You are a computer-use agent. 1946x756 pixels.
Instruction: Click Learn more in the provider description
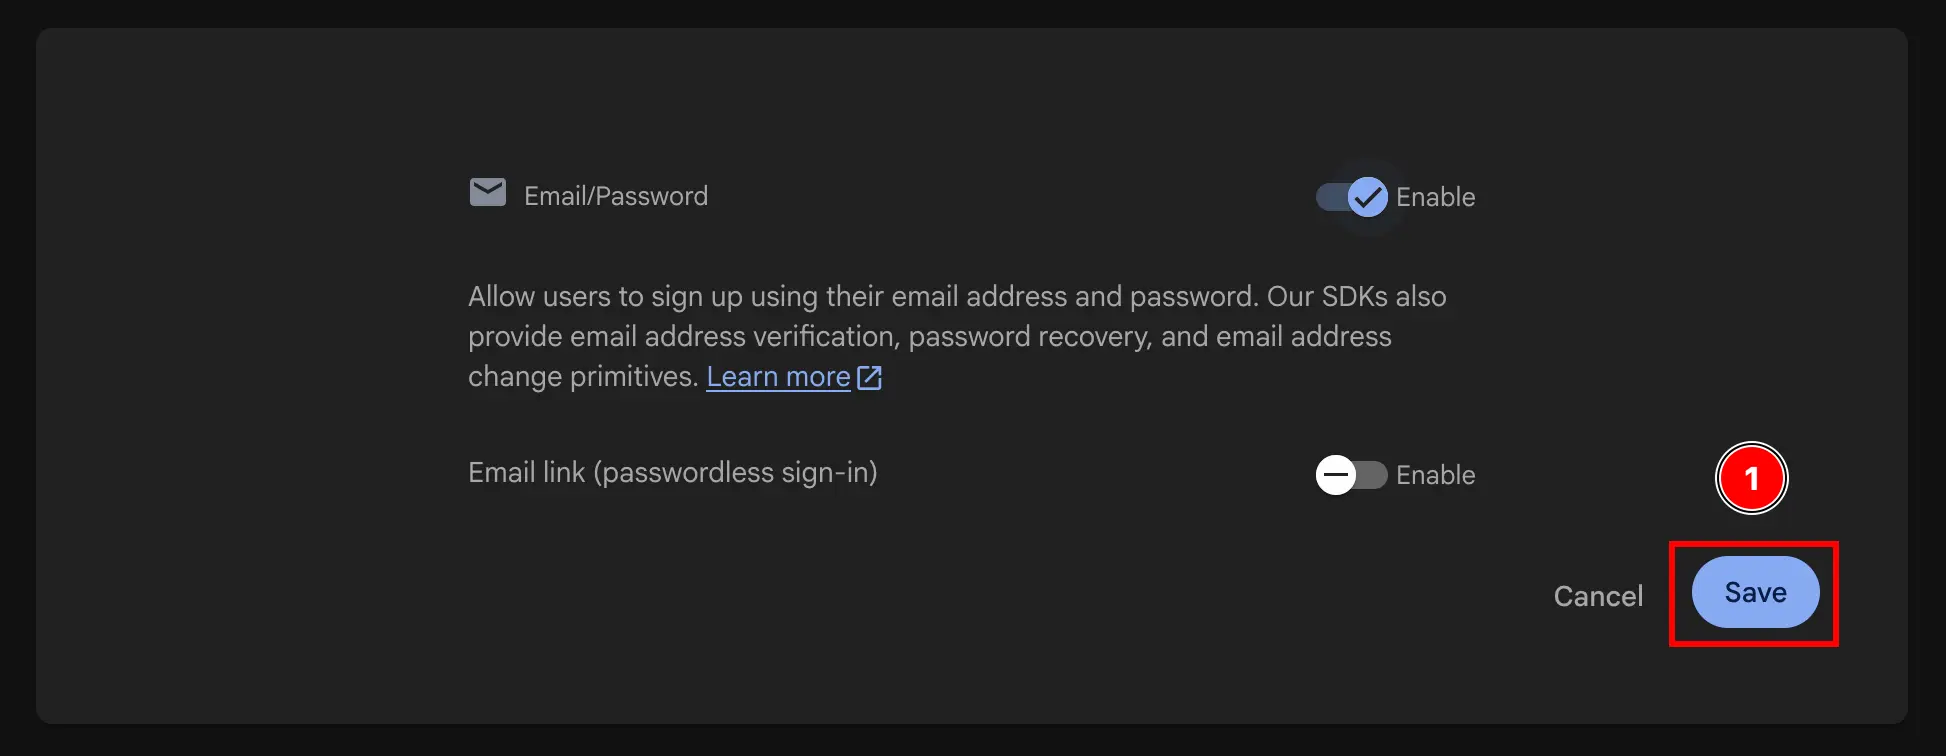click(778, 377)
